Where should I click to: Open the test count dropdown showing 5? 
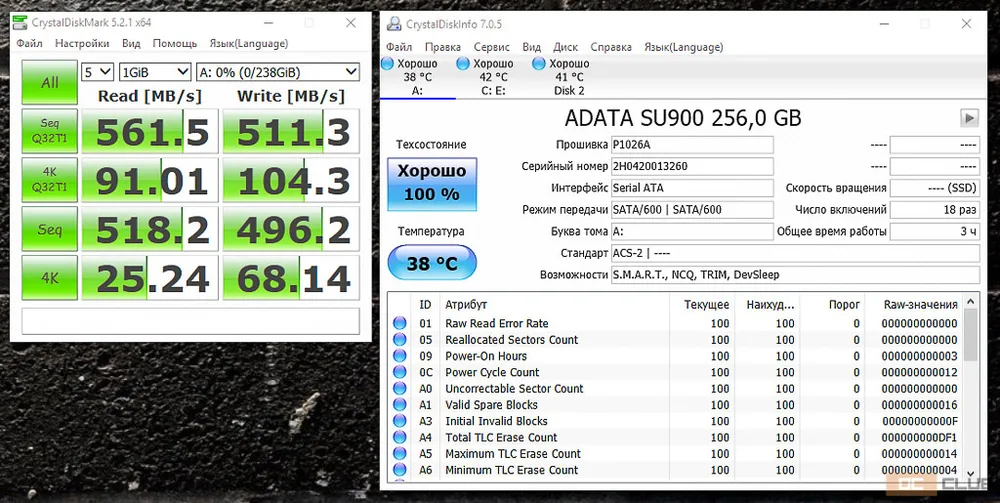pos(97,72)
